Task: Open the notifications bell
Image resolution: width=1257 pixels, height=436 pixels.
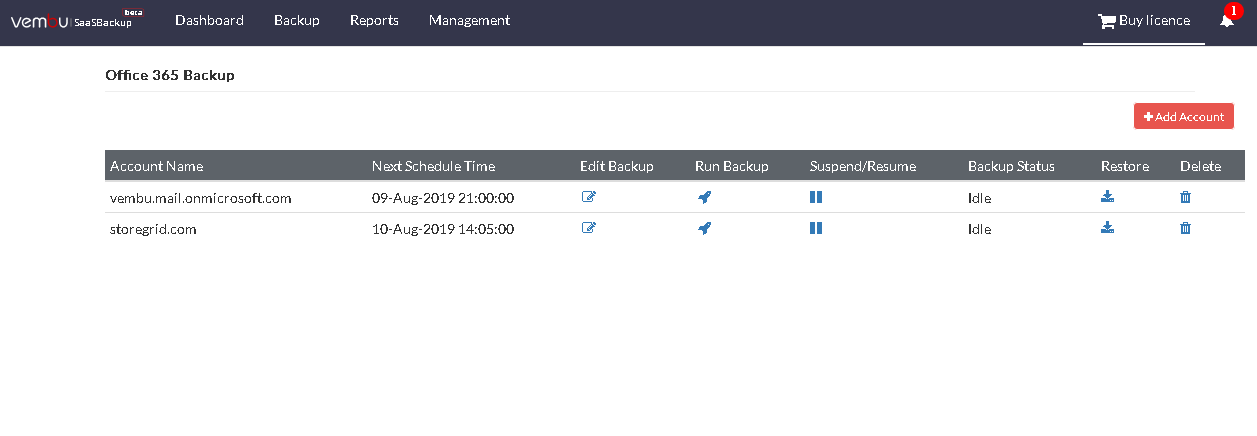Action: (1227, 20)
